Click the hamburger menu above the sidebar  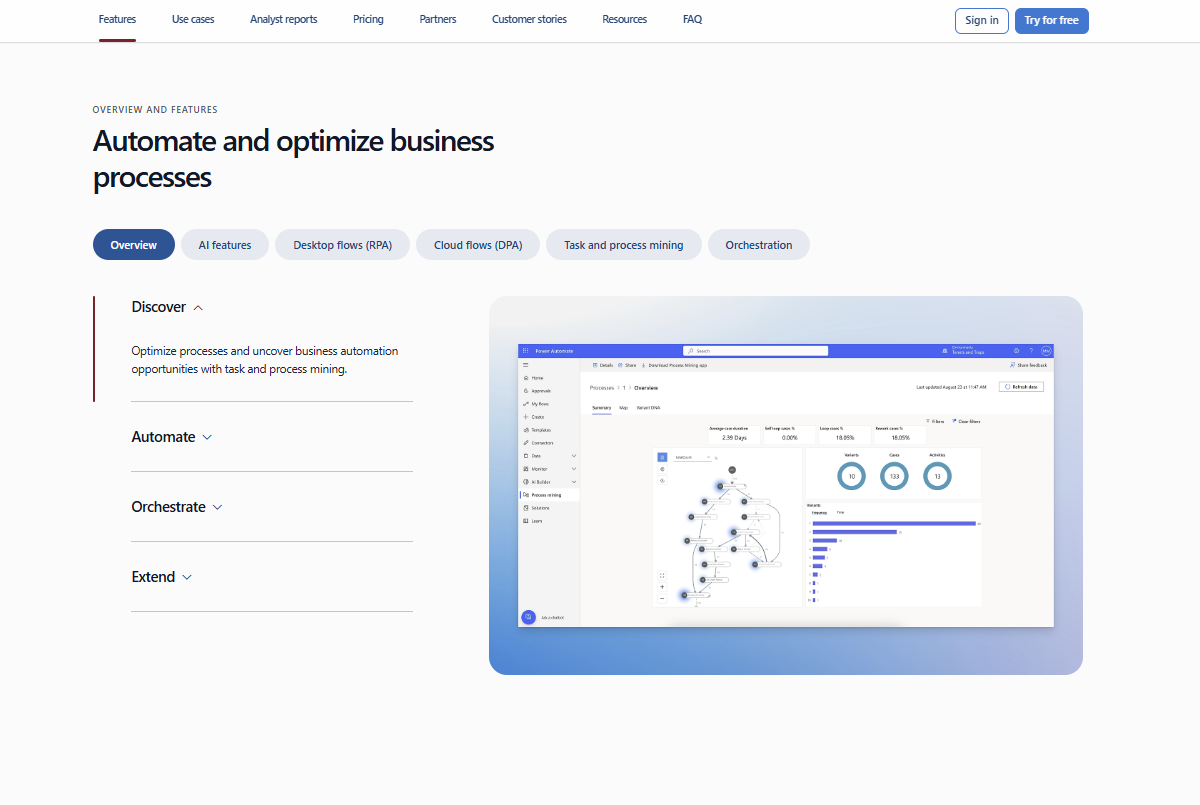pos(525,365)
